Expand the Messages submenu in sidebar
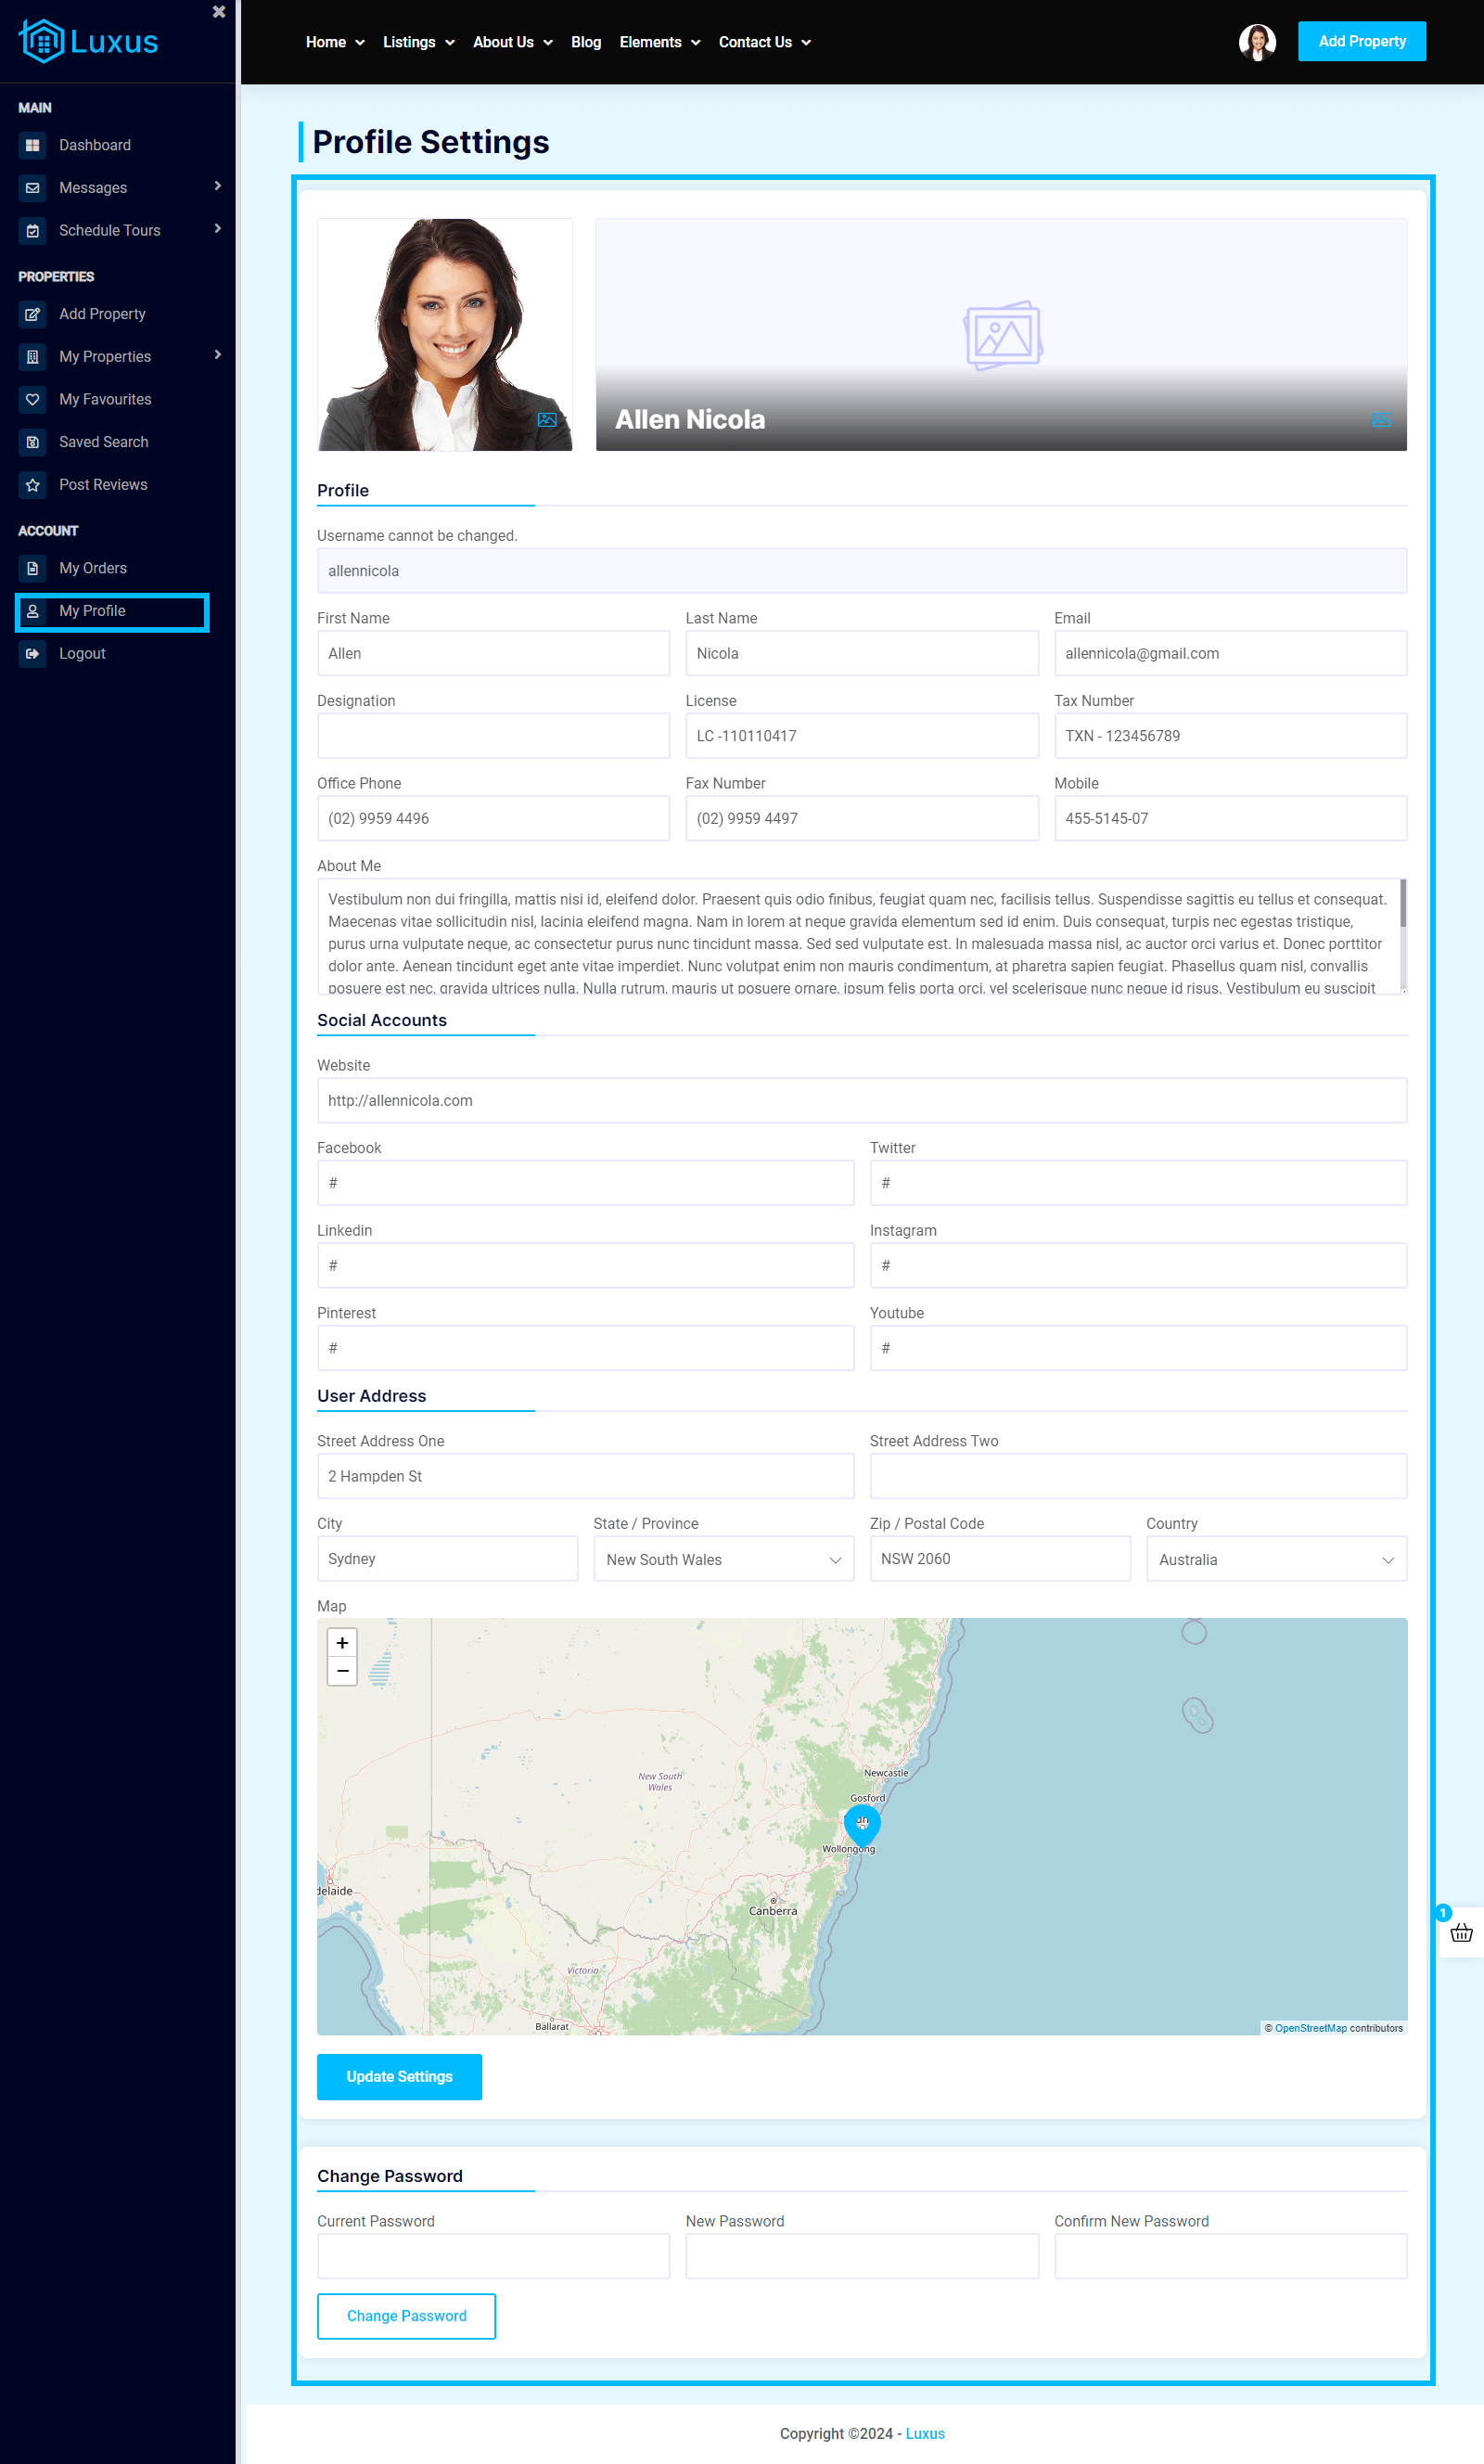 (217, 187)
